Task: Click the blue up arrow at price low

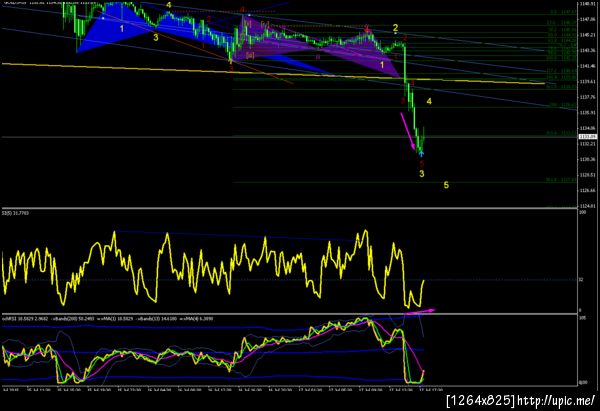Action: (x=421, y=153)
